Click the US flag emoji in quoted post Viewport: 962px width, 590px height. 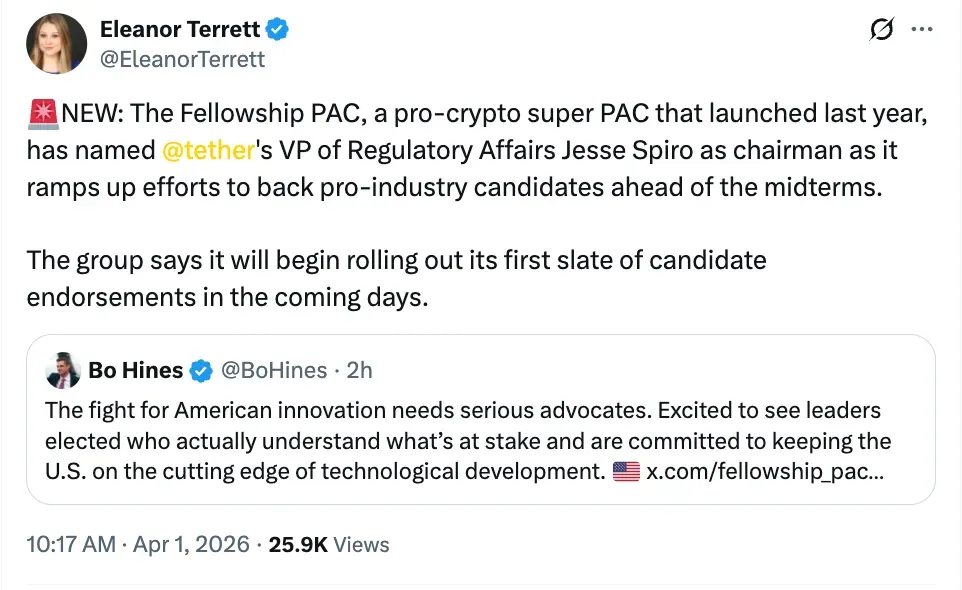coord(626,471)
